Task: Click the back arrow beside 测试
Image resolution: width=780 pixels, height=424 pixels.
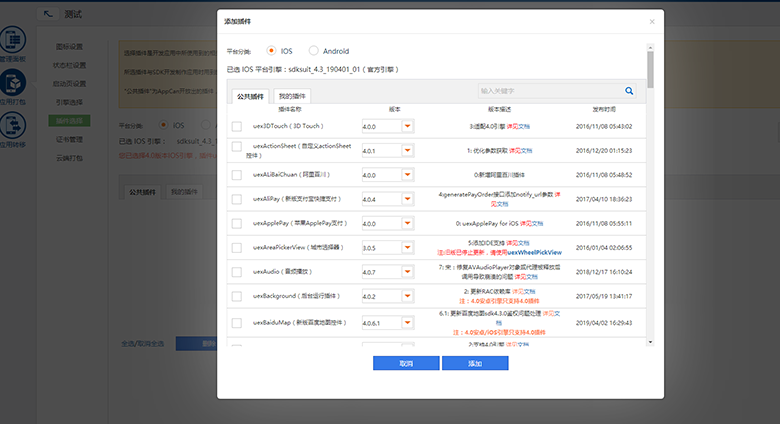Action: pyautogui.click(x=48, y=14)
